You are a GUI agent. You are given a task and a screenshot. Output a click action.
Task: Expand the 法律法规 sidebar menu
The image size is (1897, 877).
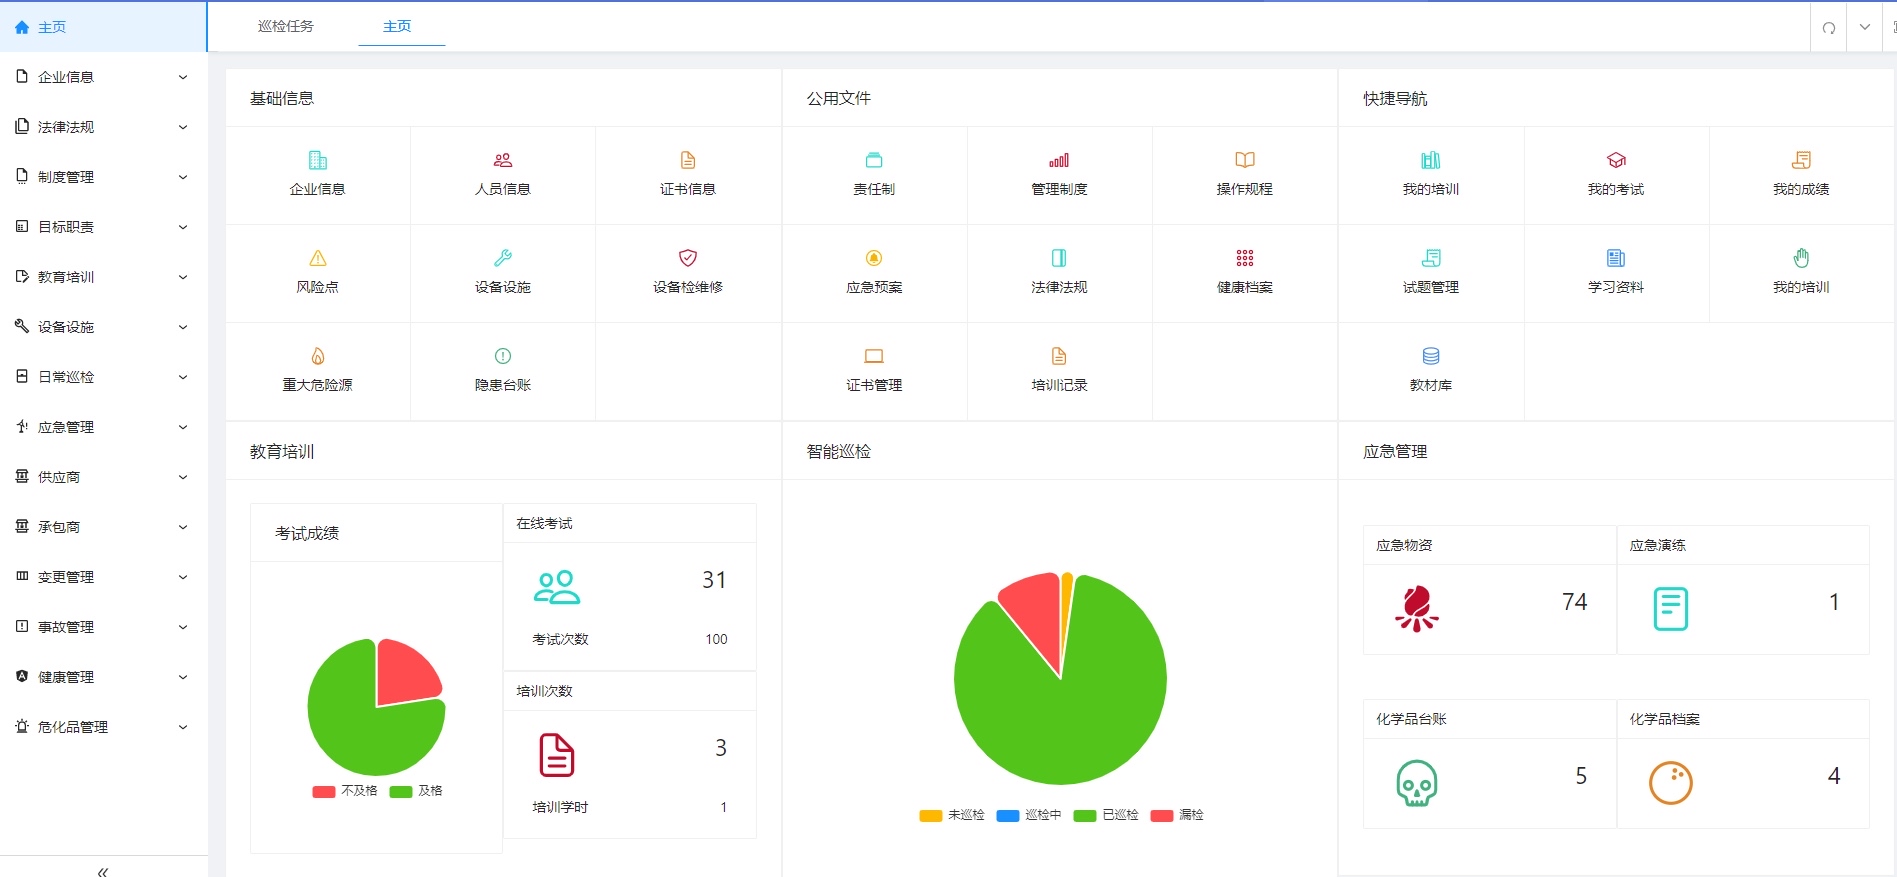click(x=104, y=127)
